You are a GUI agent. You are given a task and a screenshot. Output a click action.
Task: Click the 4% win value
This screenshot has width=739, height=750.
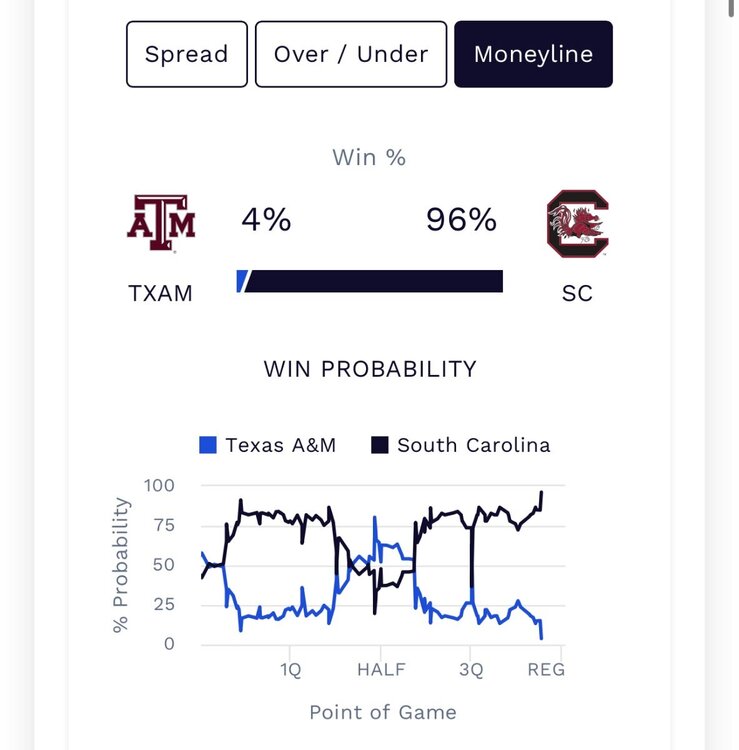[266, 219]
